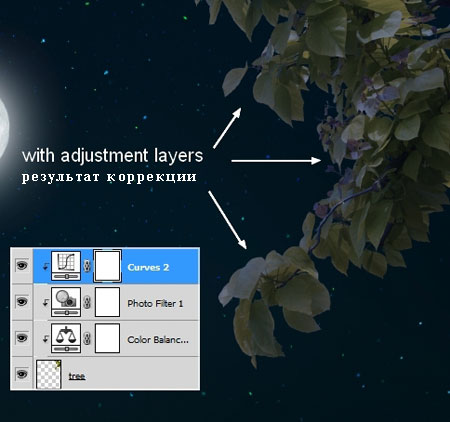Select the Curves adjustment icon
The image size is (450, 422).
coord(66,266)
